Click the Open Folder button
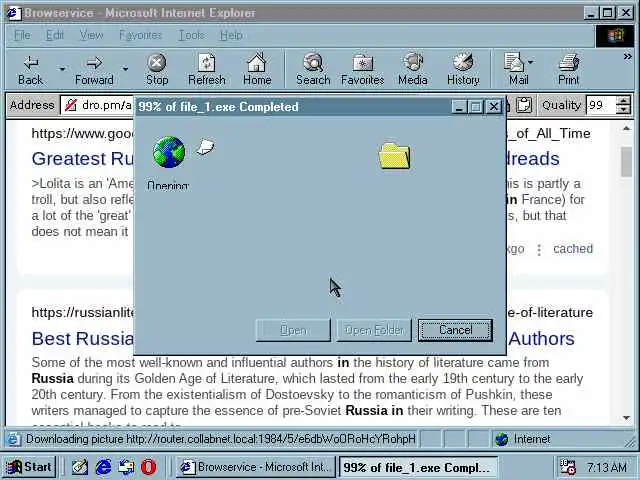The width and height of the screenshot is (640, 480). [374, 330]
